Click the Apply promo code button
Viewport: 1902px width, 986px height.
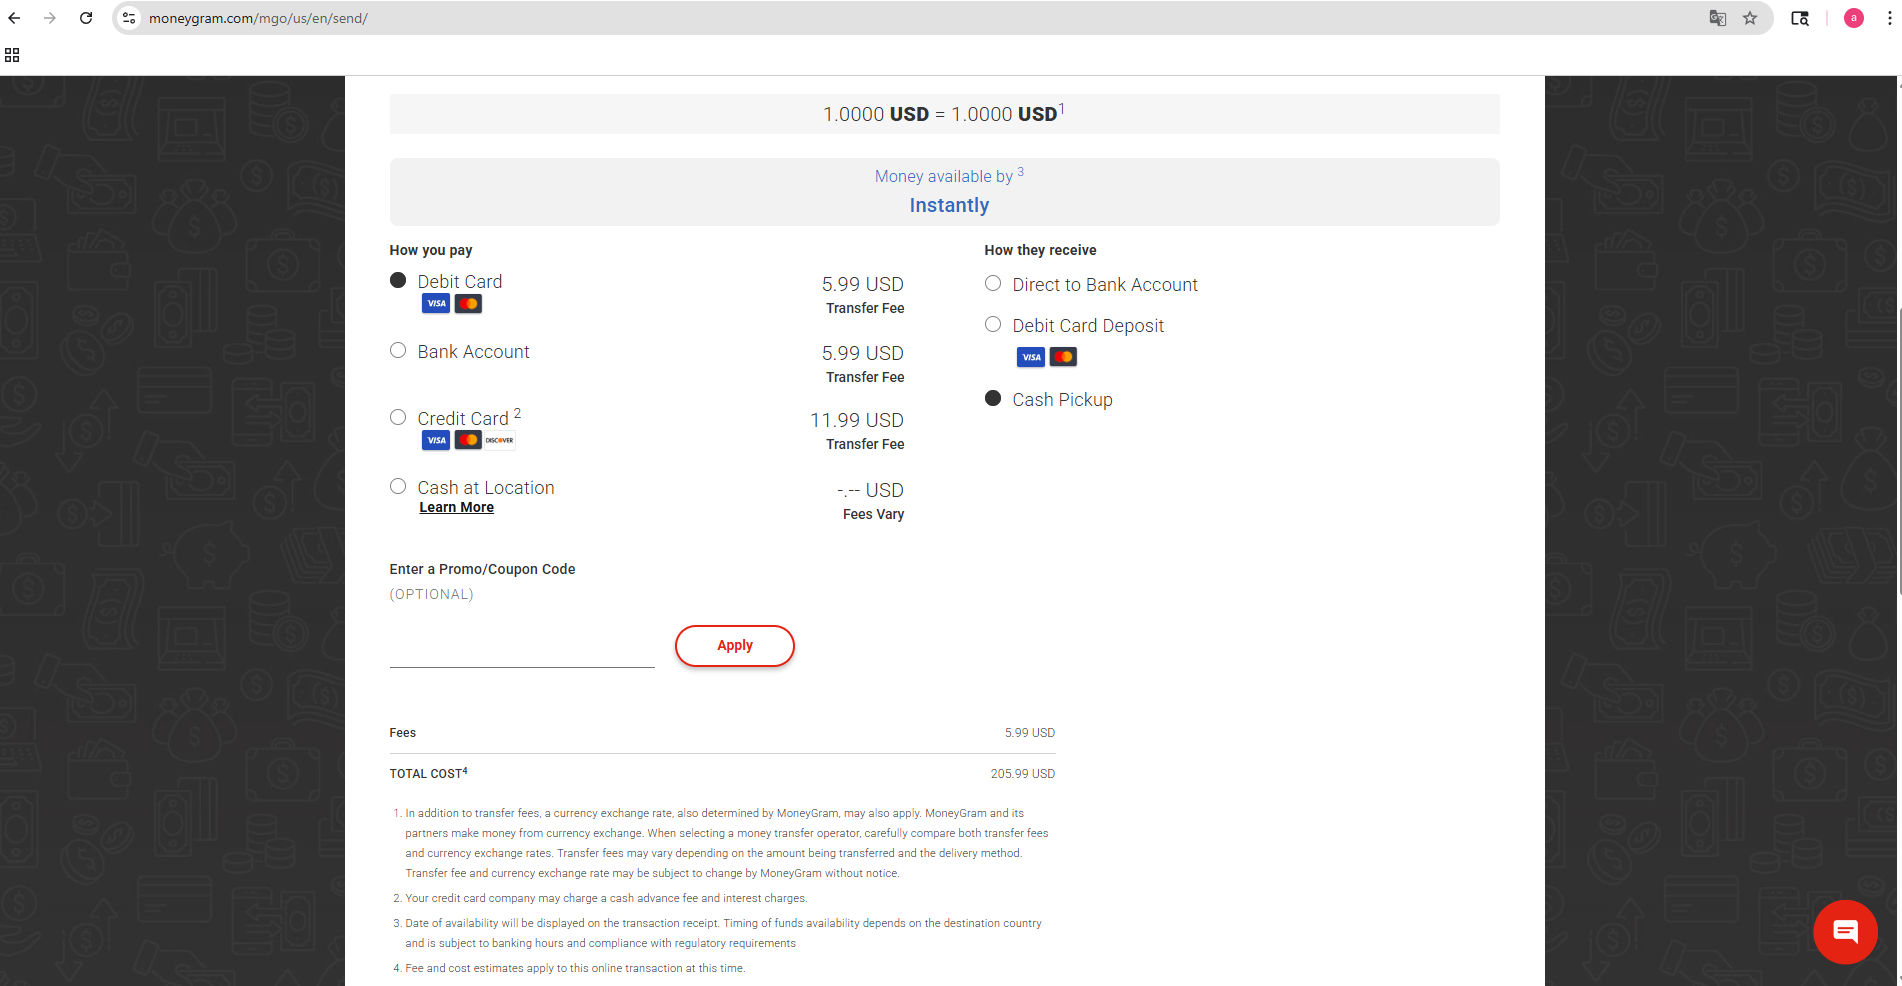coord(734,646)
